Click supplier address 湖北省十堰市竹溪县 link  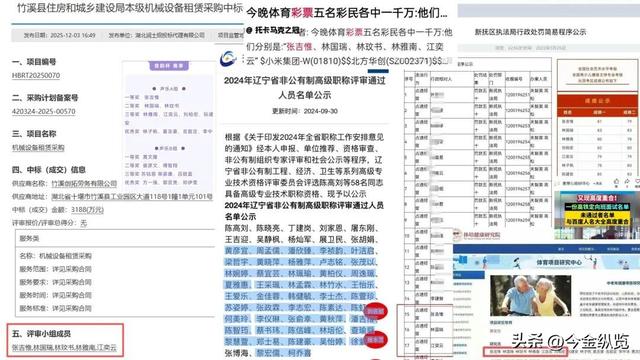(132, 197)
